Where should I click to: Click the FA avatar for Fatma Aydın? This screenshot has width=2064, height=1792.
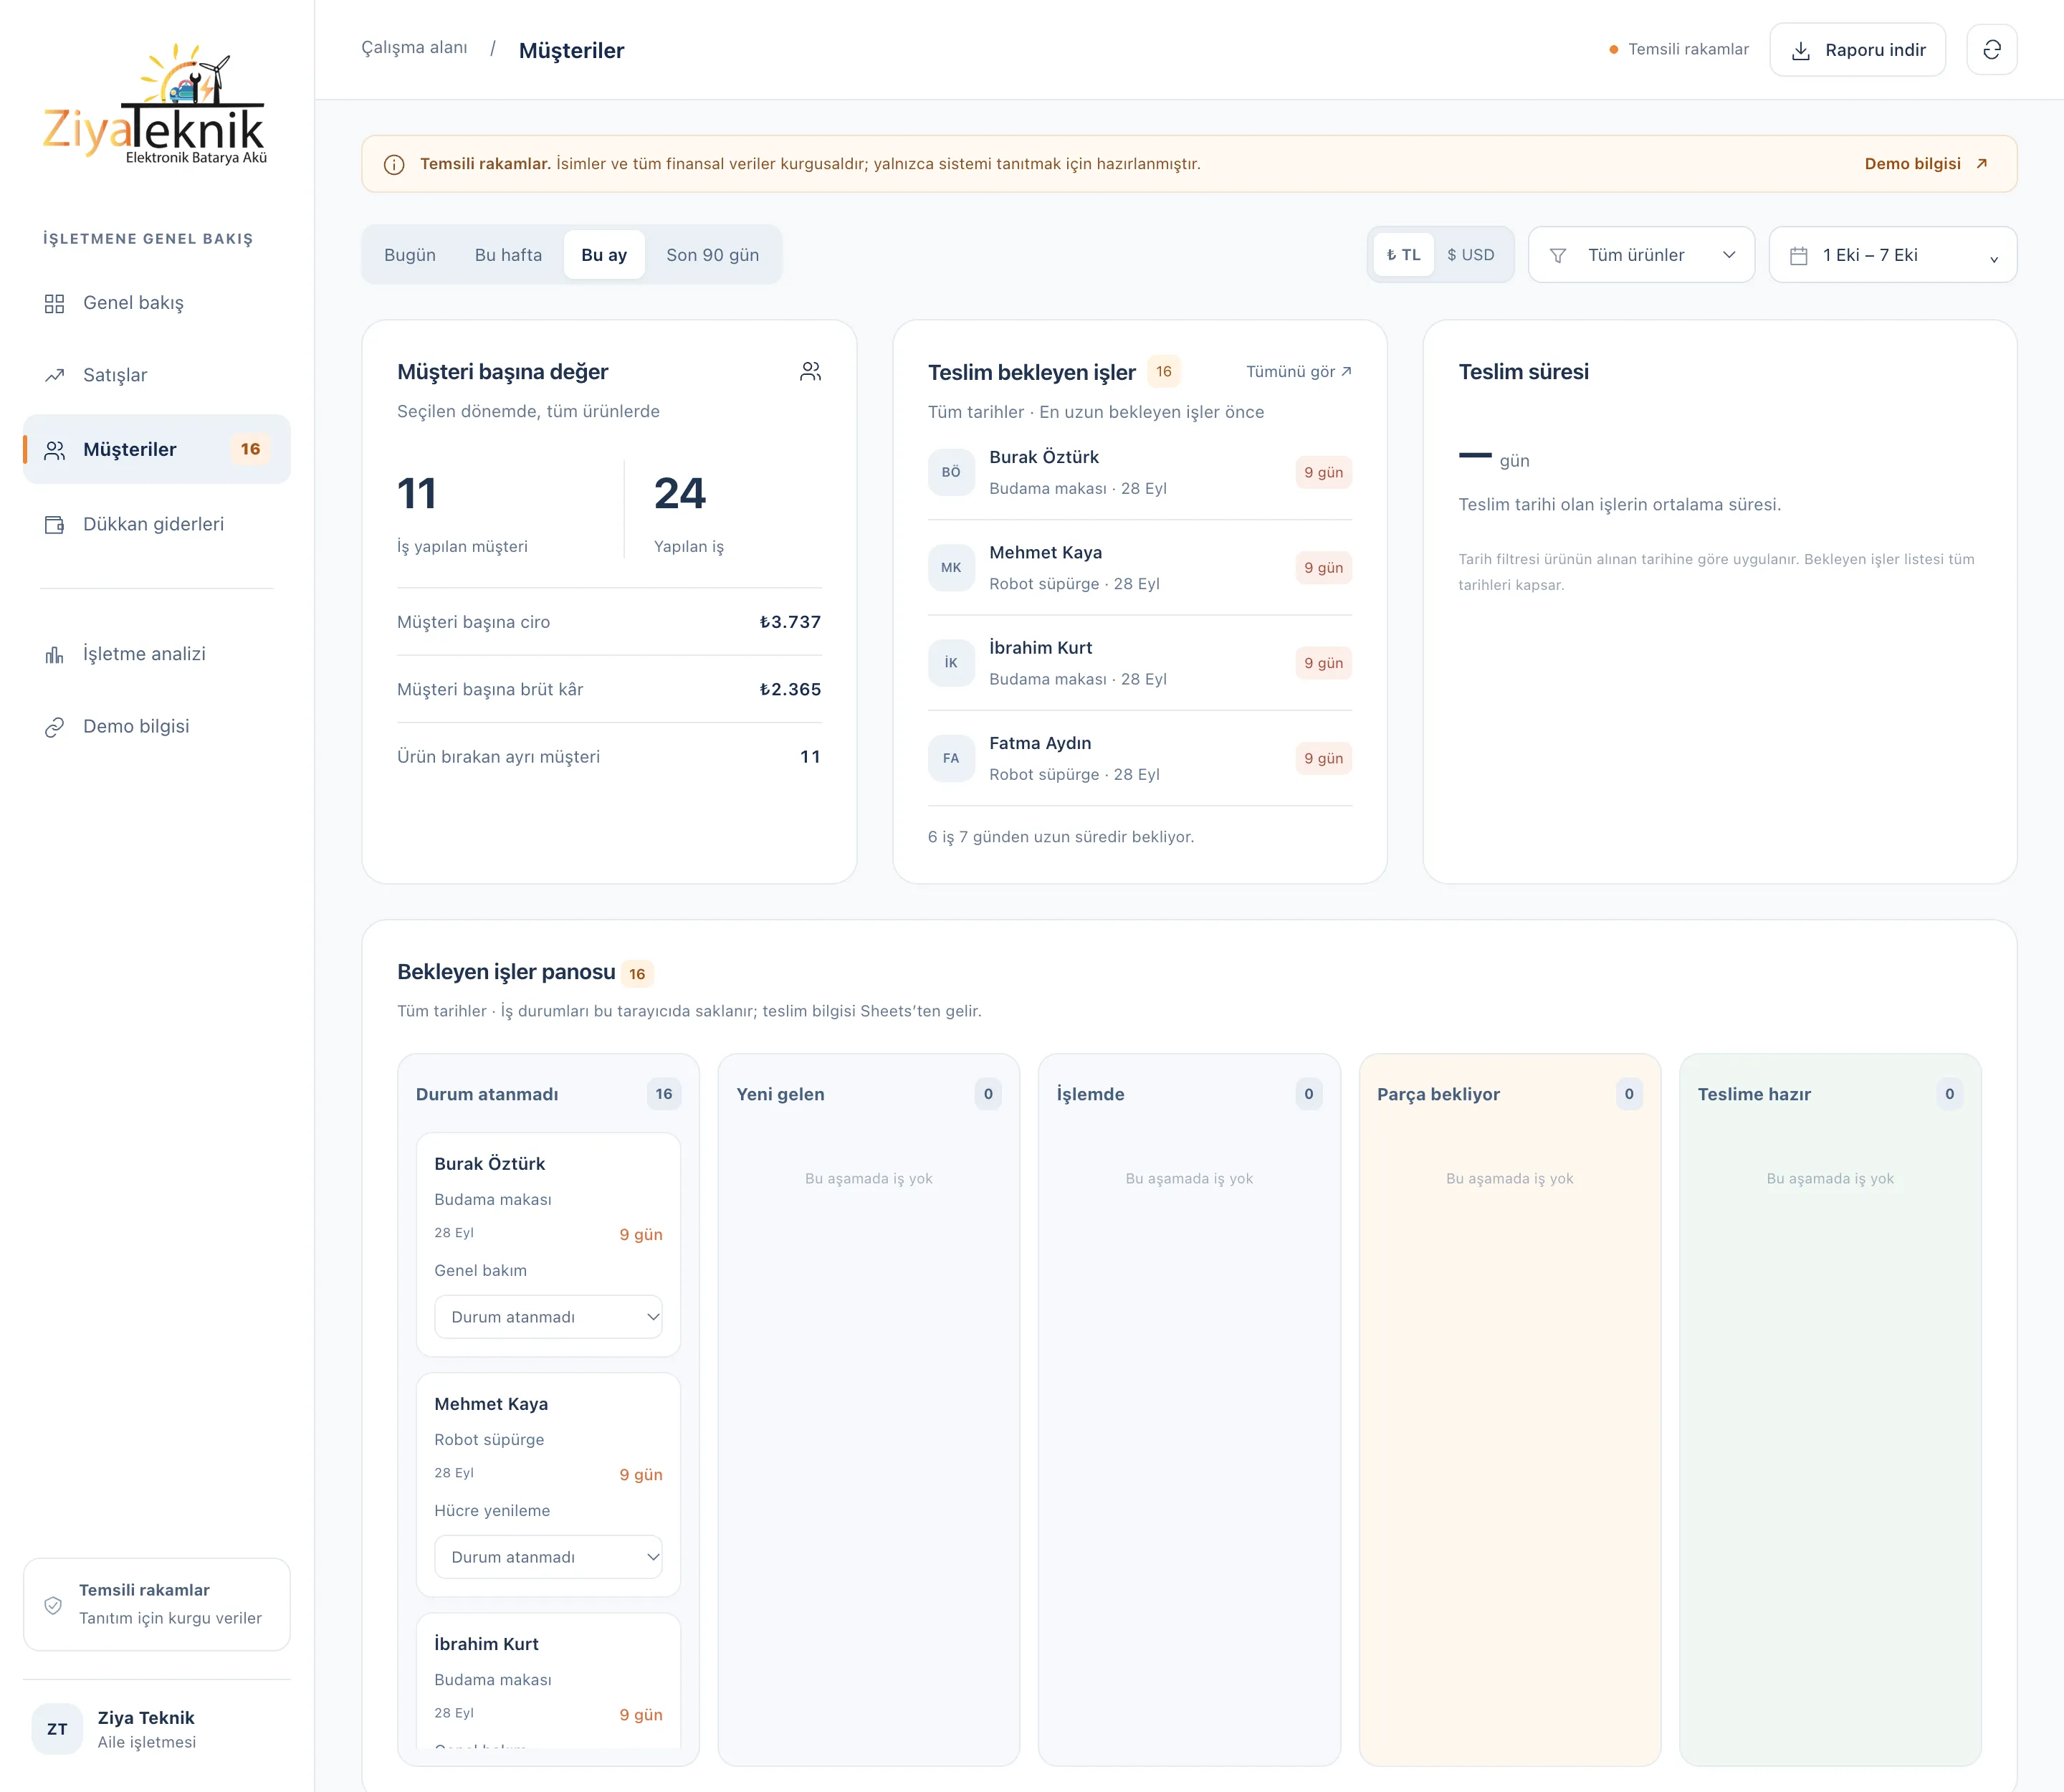pos(951,758)
